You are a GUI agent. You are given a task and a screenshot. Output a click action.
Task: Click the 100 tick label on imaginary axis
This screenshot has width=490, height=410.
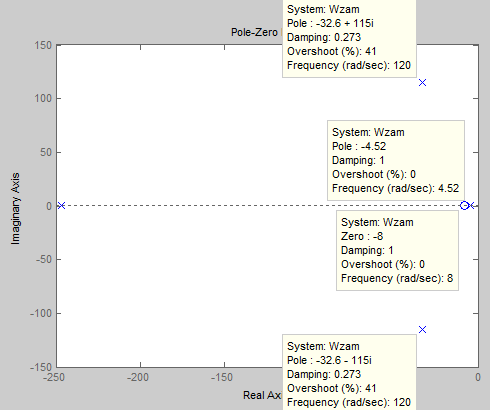[x=43, y=98]
